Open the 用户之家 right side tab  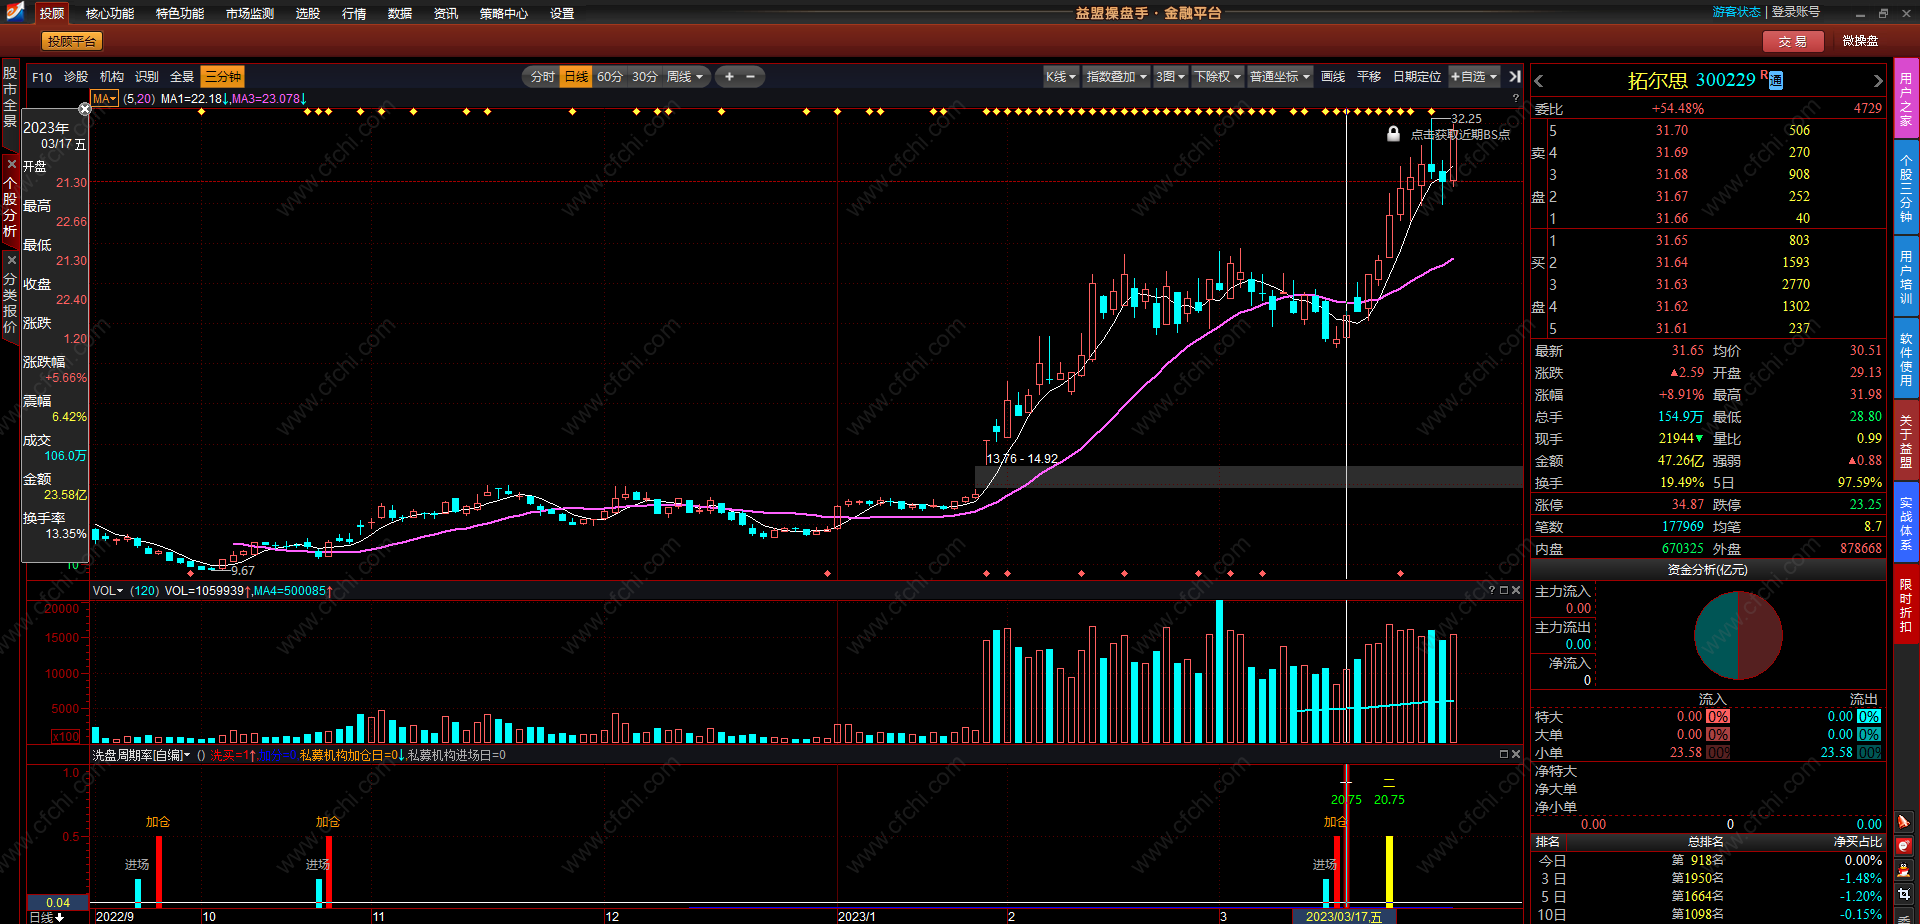pos(1906,99)
